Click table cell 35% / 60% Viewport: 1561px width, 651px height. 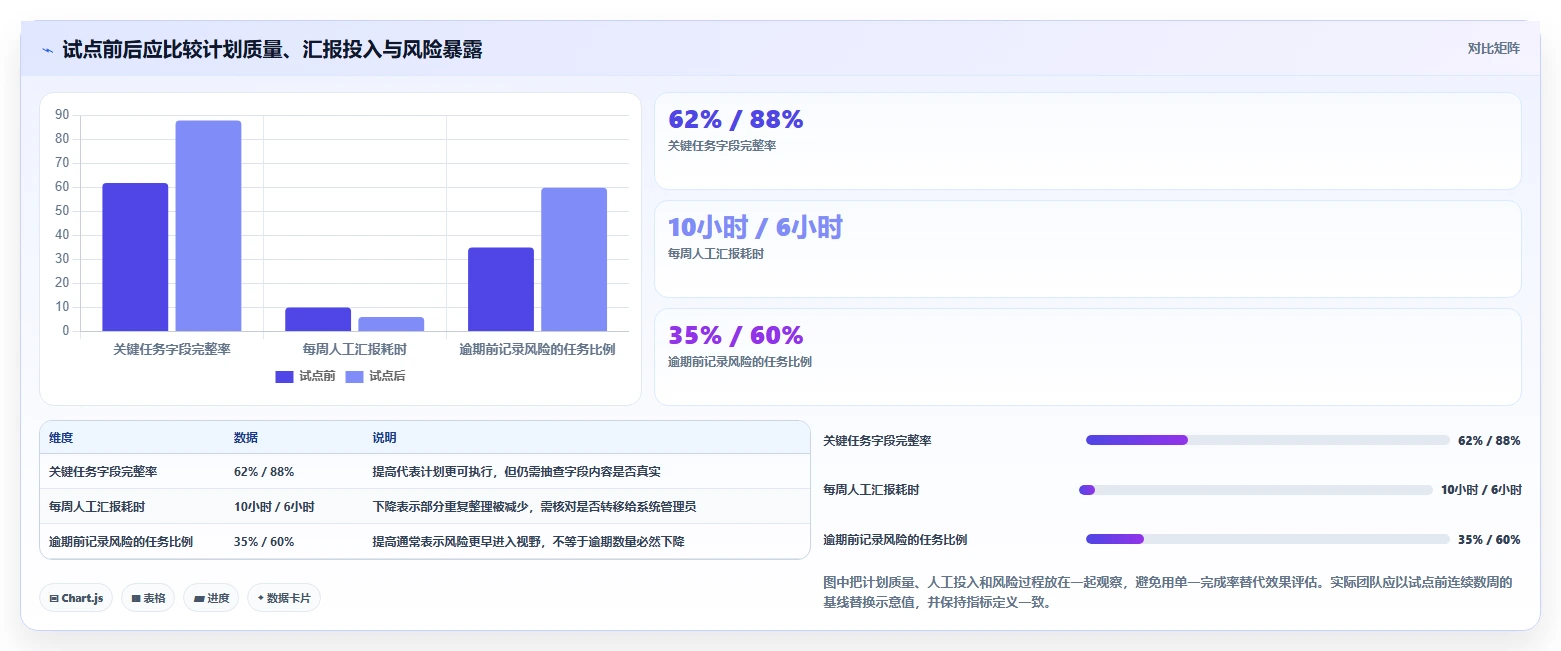coord(264,542)
